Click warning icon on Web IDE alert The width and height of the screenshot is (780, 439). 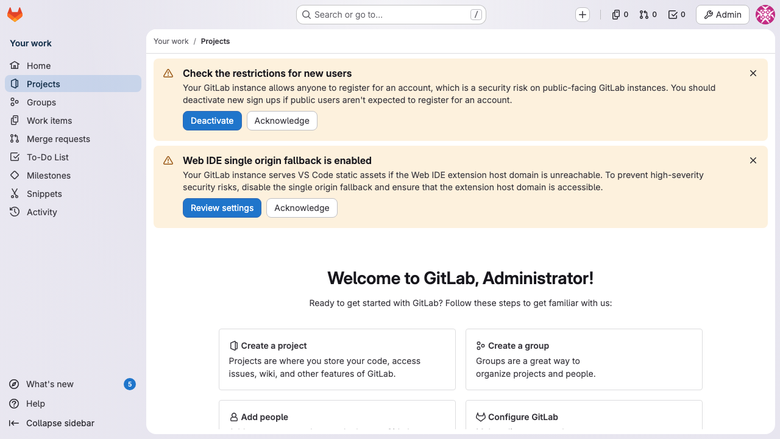point(168,161)
